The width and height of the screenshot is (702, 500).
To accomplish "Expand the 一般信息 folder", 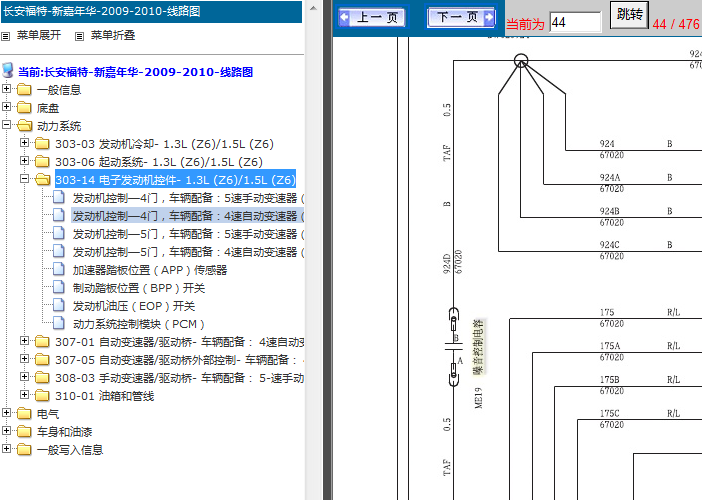I will [6, 89].
